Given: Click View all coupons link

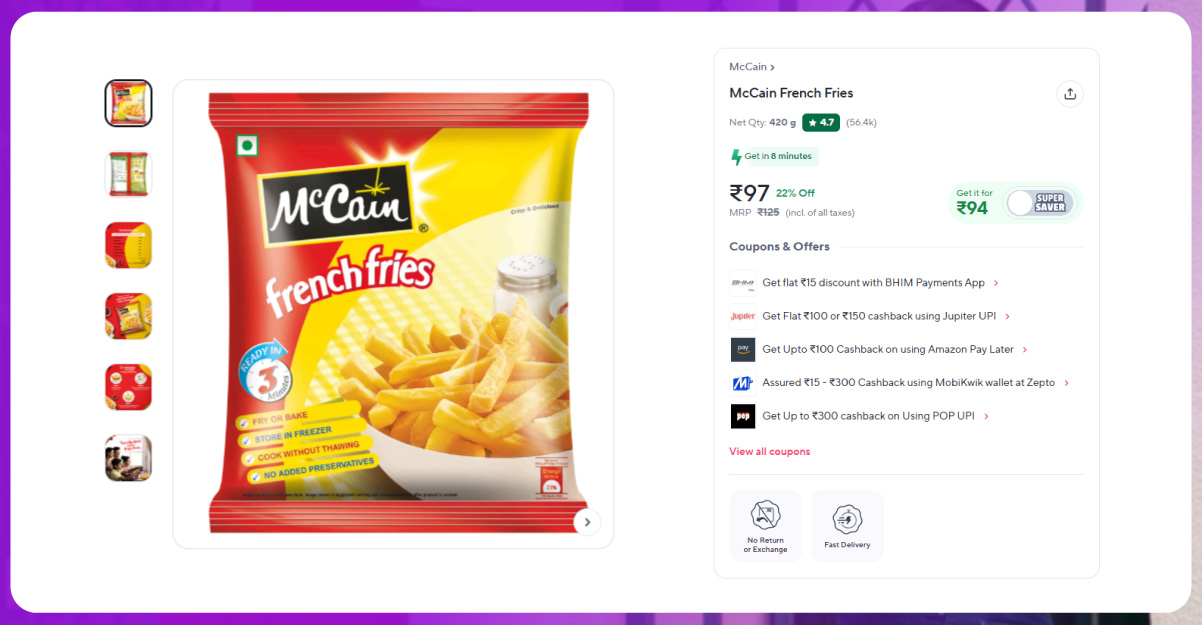Looking at the screenshot, I should [x=770, y=452].
